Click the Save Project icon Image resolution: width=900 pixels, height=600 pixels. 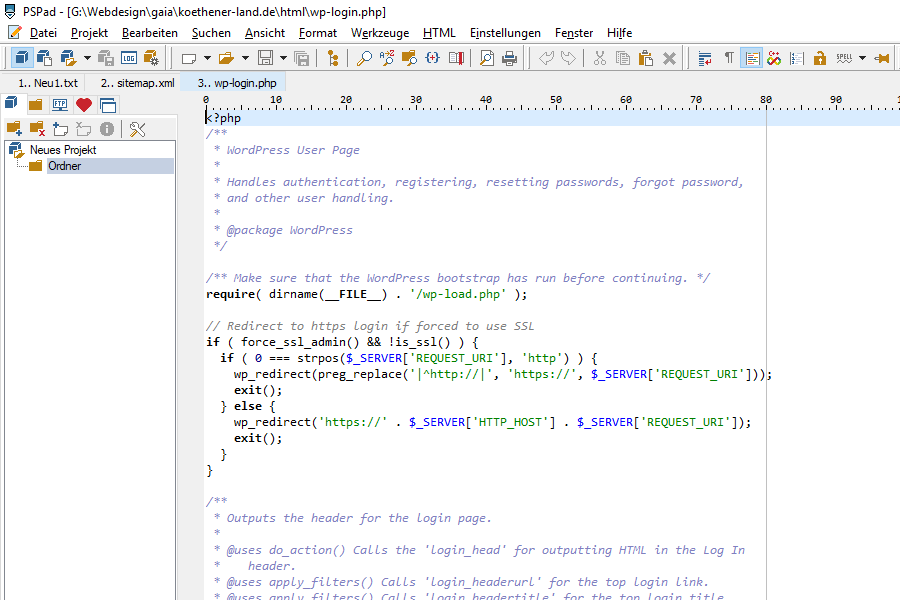(x=106, y=58)
